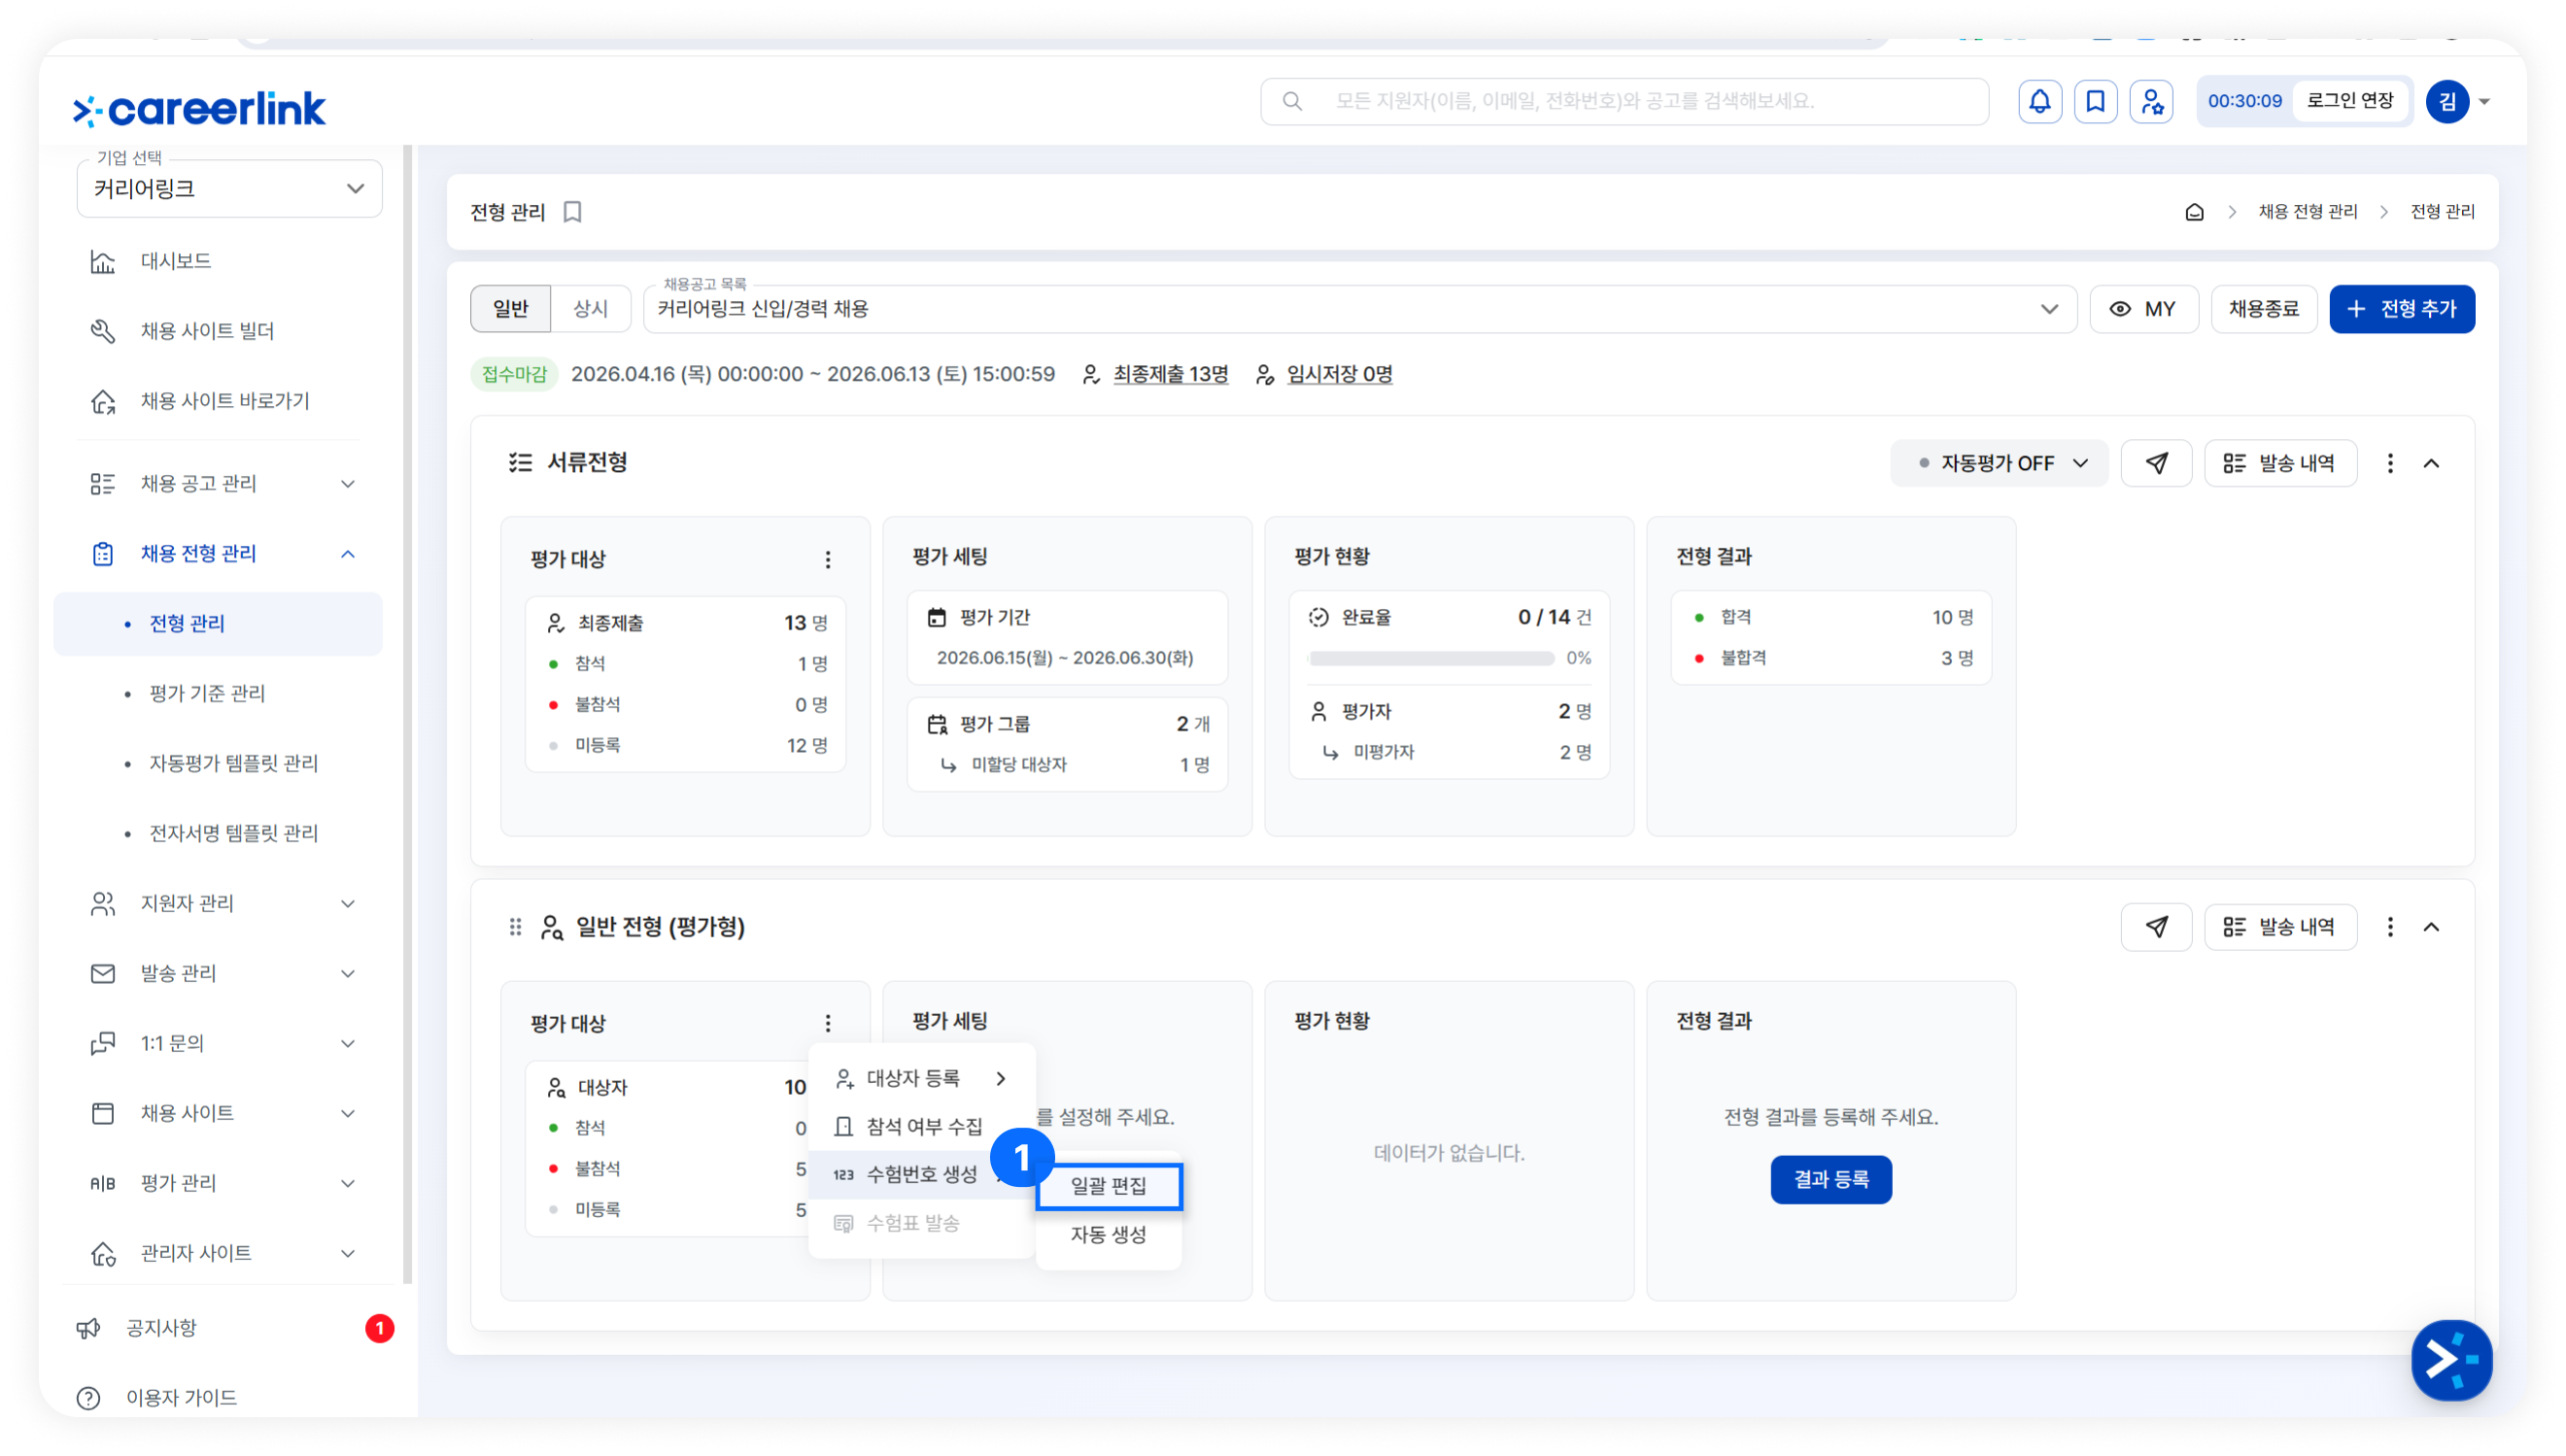Click the profile avatar 김
Viewport: 2566px width, 1456px height.
tap(2447, 101)
